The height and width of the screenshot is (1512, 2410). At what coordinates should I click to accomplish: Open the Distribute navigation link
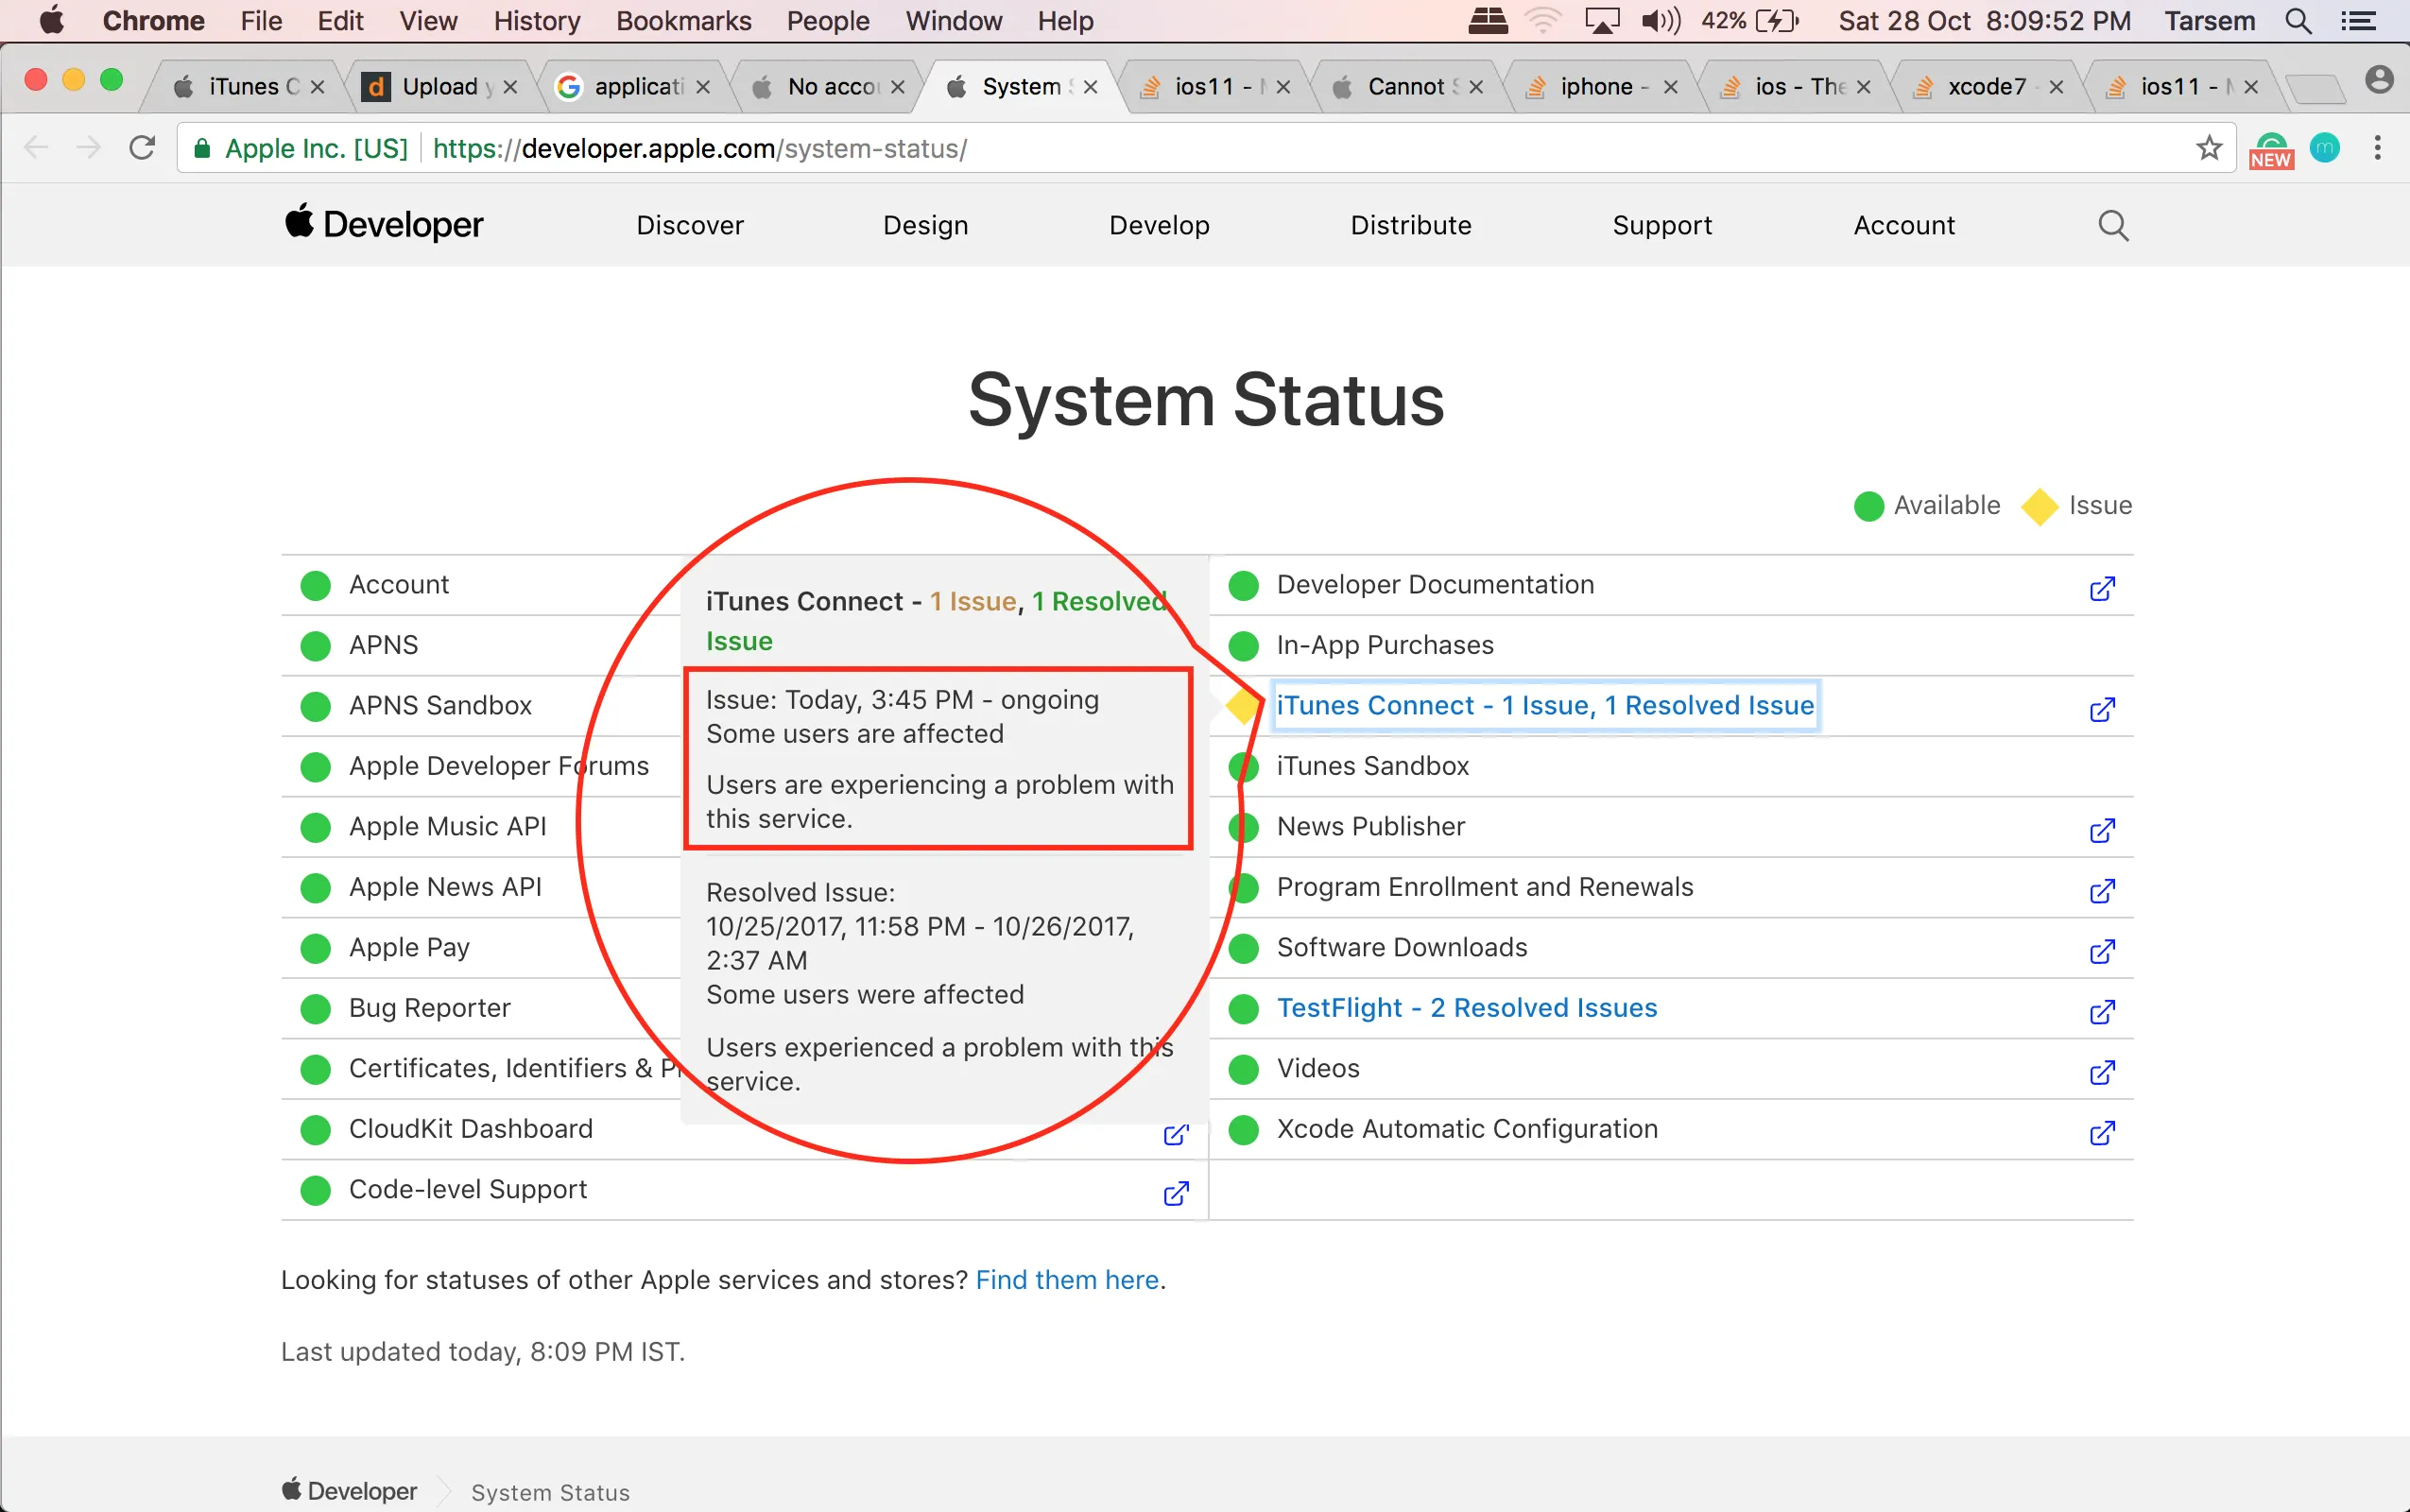(x=1410, y=226)
